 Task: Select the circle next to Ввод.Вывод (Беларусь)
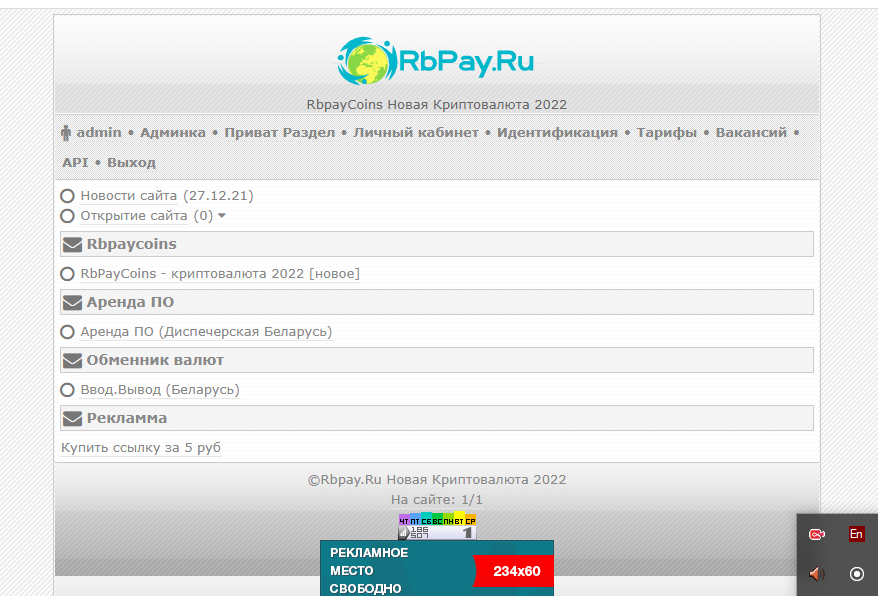pos(68,389)
